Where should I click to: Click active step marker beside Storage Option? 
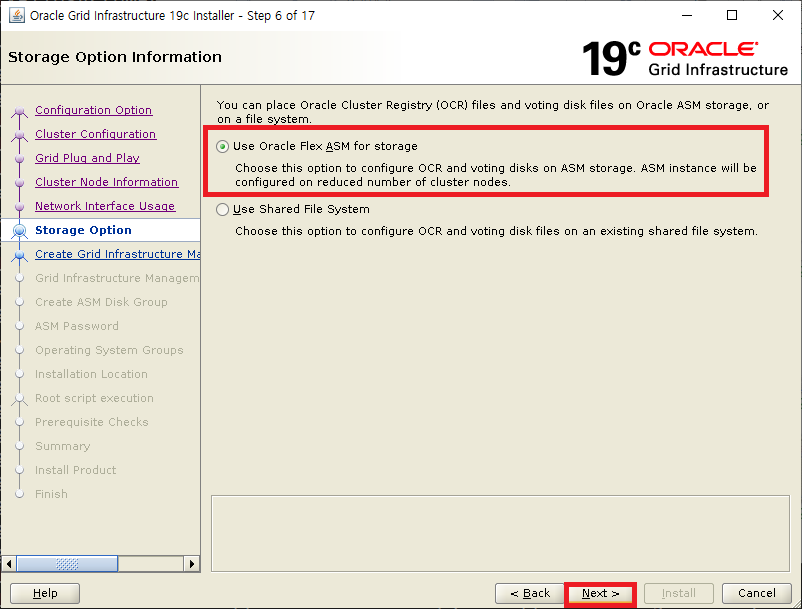coord(19,232)
